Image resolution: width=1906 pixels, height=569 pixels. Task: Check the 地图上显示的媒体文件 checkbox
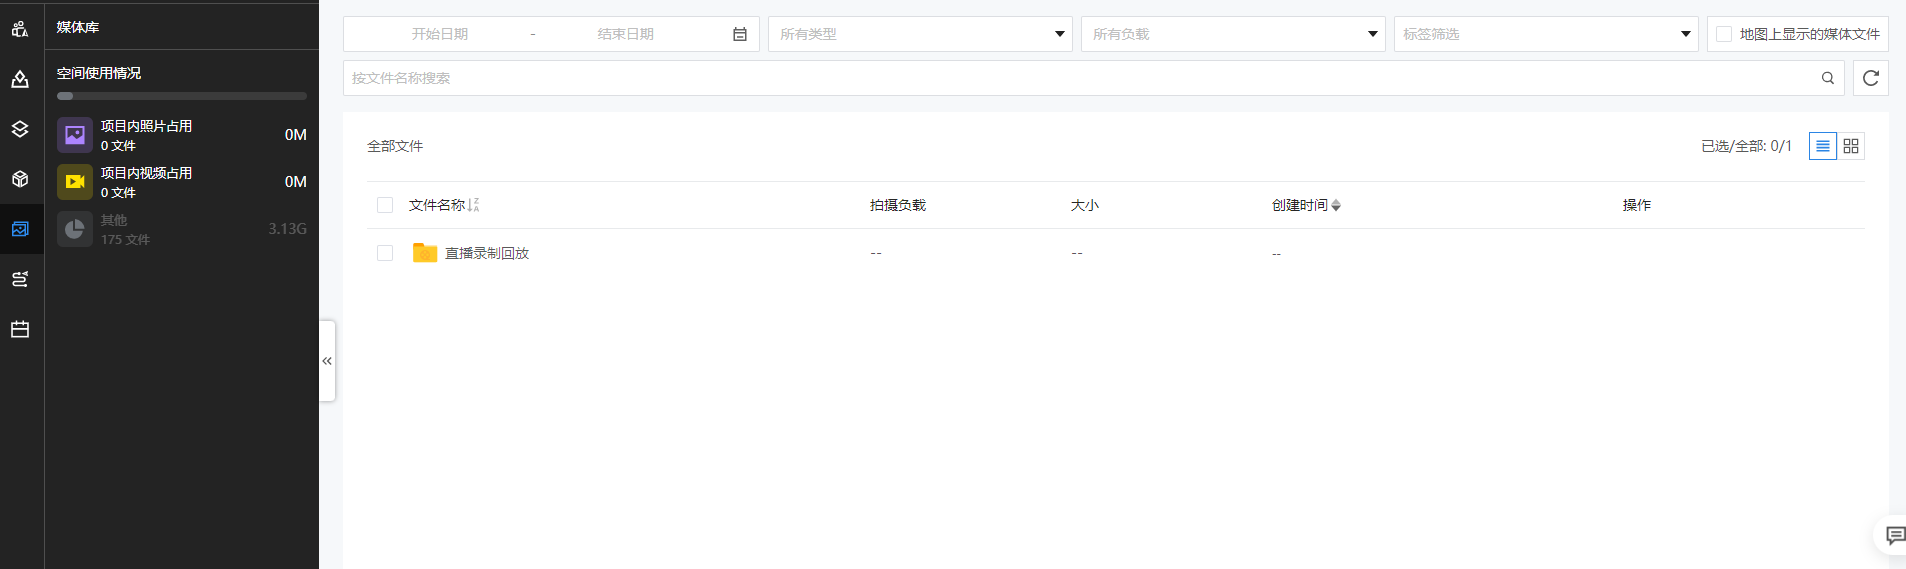pyautogui.click(x=1724, y=34)
